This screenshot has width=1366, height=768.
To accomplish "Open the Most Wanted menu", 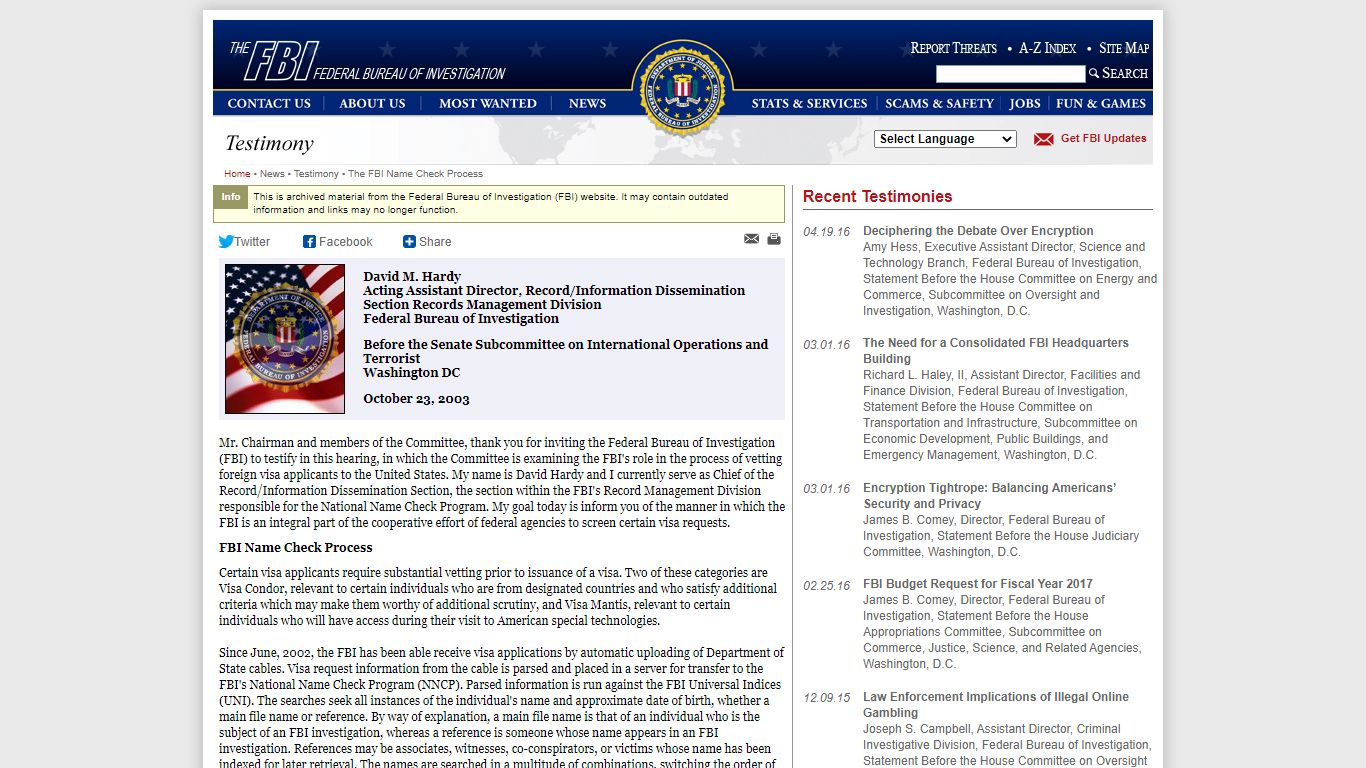I will [x=488, y=103].
